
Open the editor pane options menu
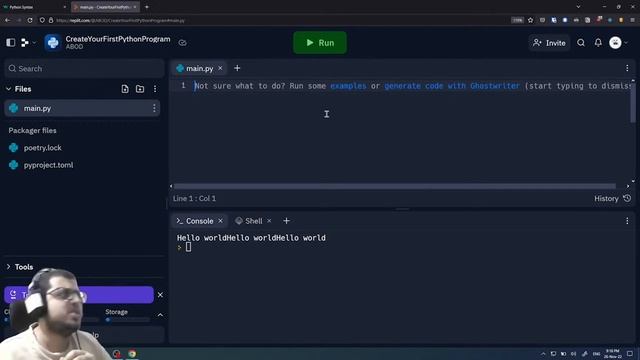pos(627,68)
